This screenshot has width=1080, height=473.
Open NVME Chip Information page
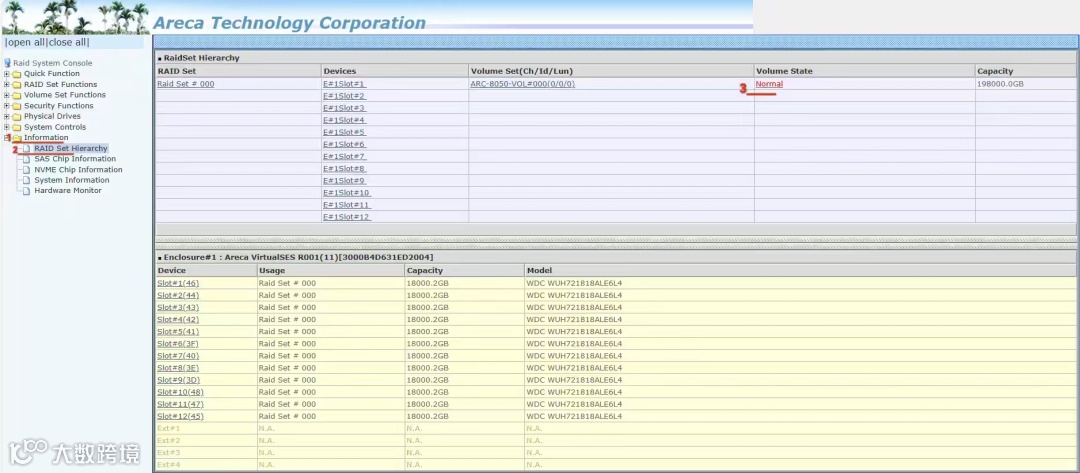click(x=79, y=169)
